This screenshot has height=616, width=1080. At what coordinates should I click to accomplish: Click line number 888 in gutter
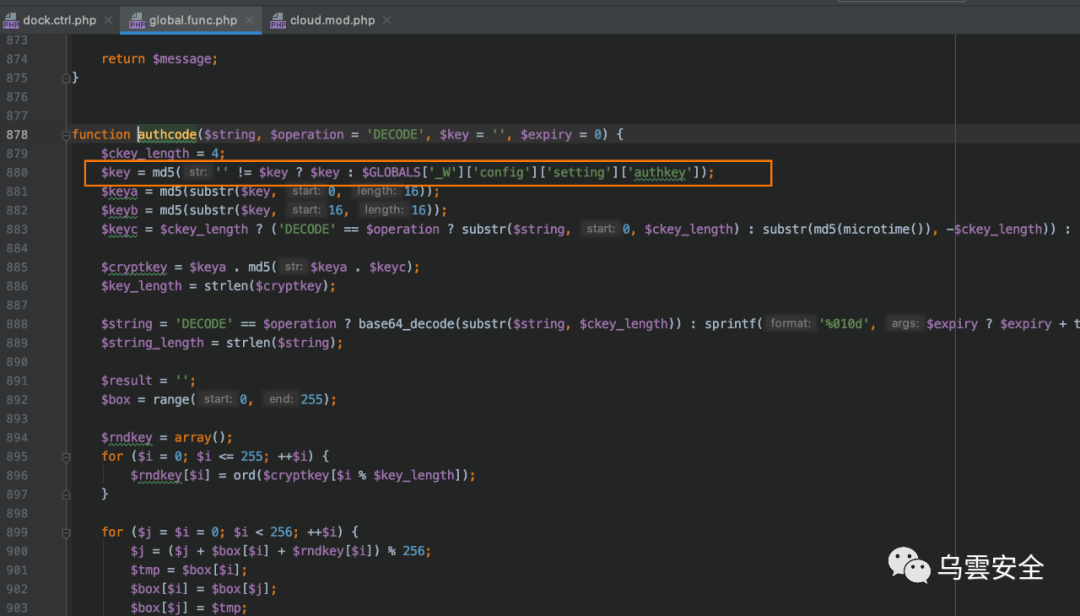click(17, 324)
